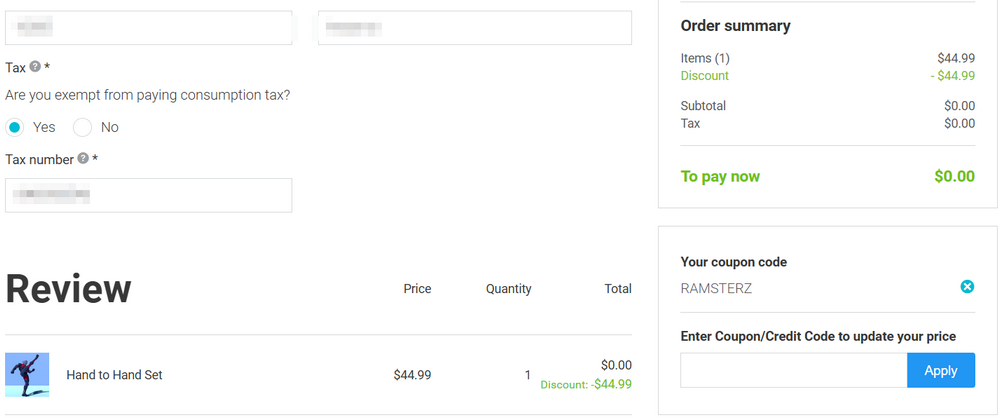Select Yes for tax exemption
This screenshot has height=418, width=1000.
click(15, 127)
